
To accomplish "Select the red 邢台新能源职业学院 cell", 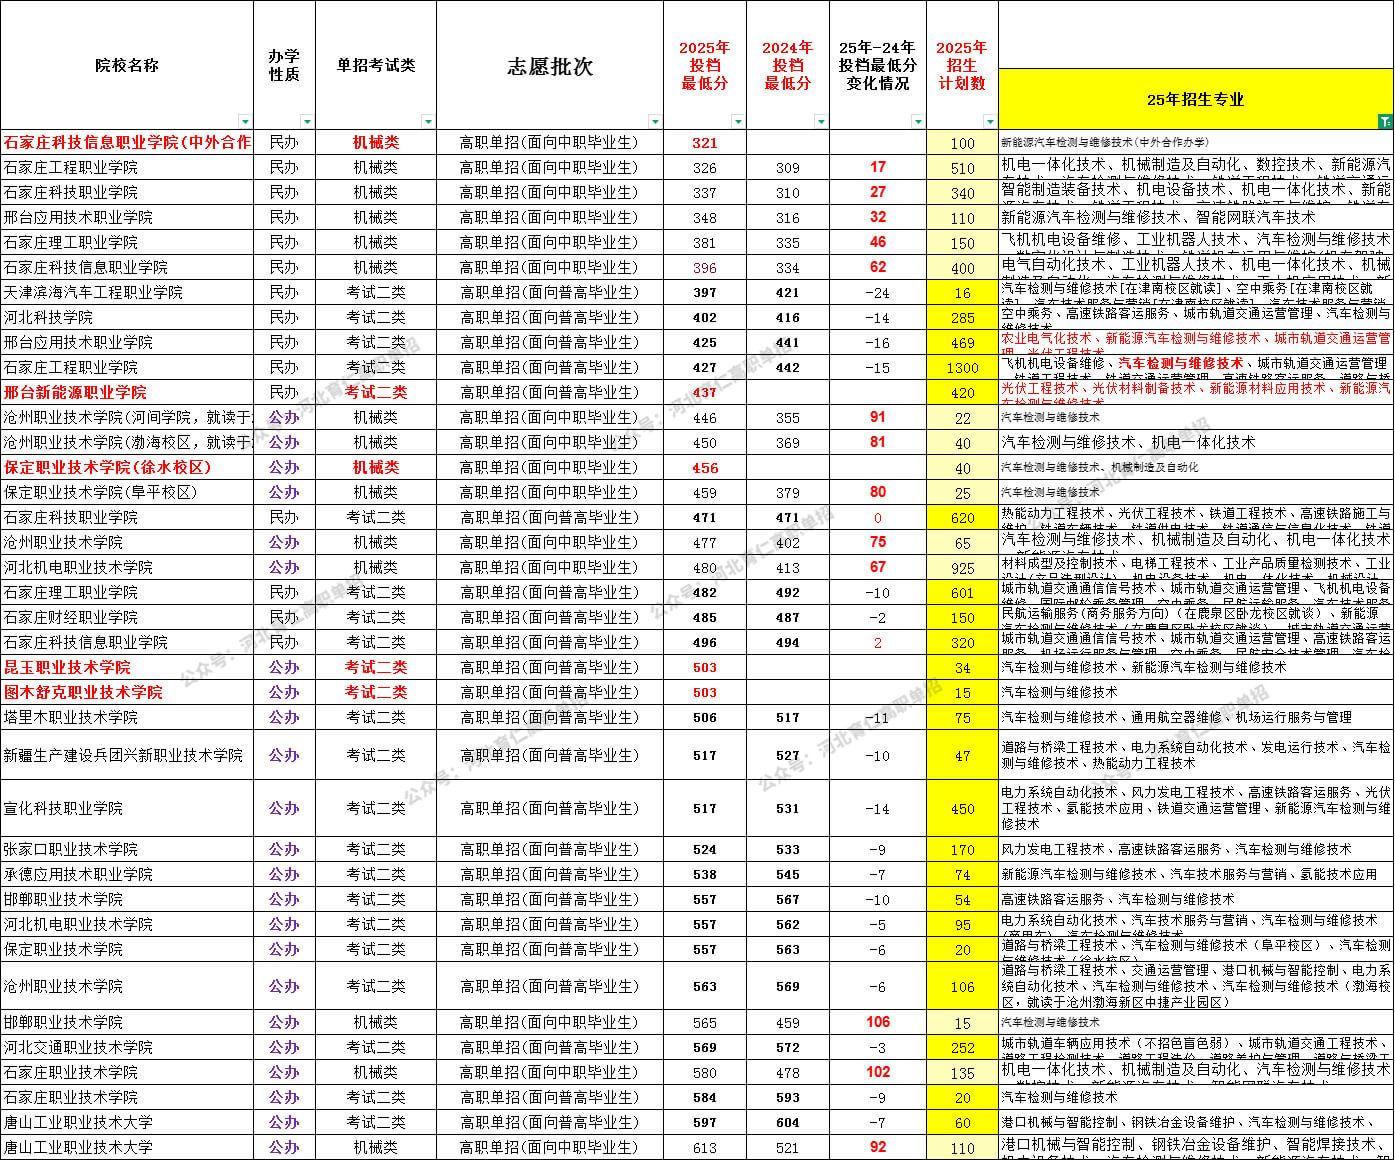I will tap(127, 392).
